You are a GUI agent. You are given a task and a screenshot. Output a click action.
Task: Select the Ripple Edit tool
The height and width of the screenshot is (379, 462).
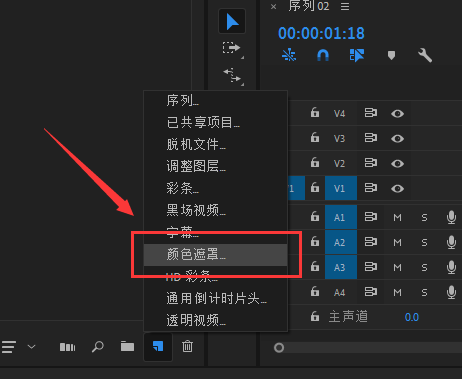point(232,75)
